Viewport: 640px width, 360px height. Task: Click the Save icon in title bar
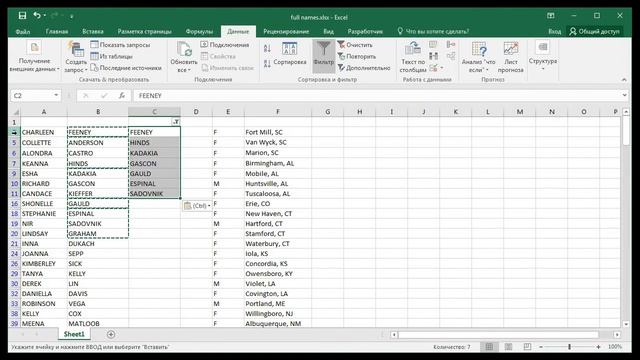point(22,16)
